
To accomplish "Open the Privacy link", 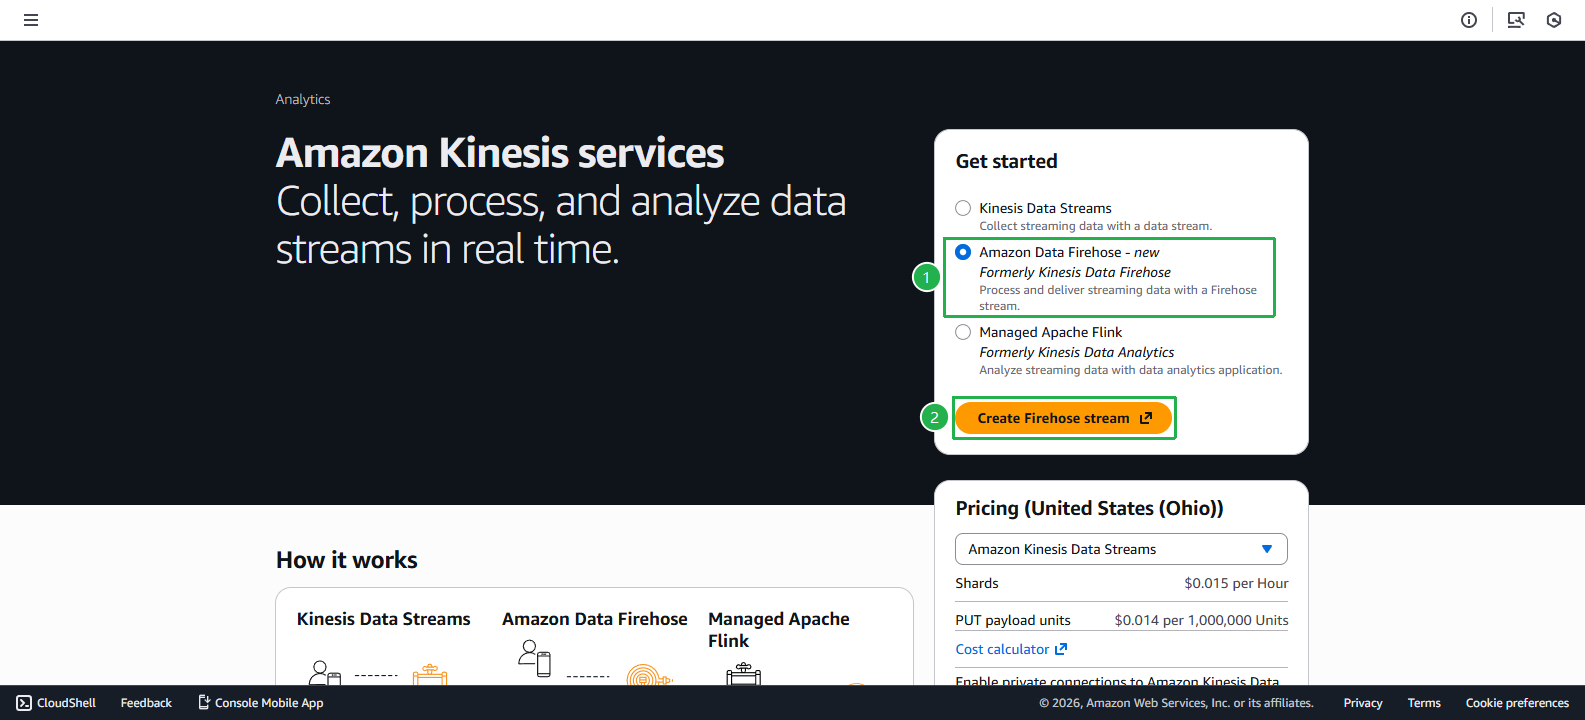I will [x=1363, y=703].
